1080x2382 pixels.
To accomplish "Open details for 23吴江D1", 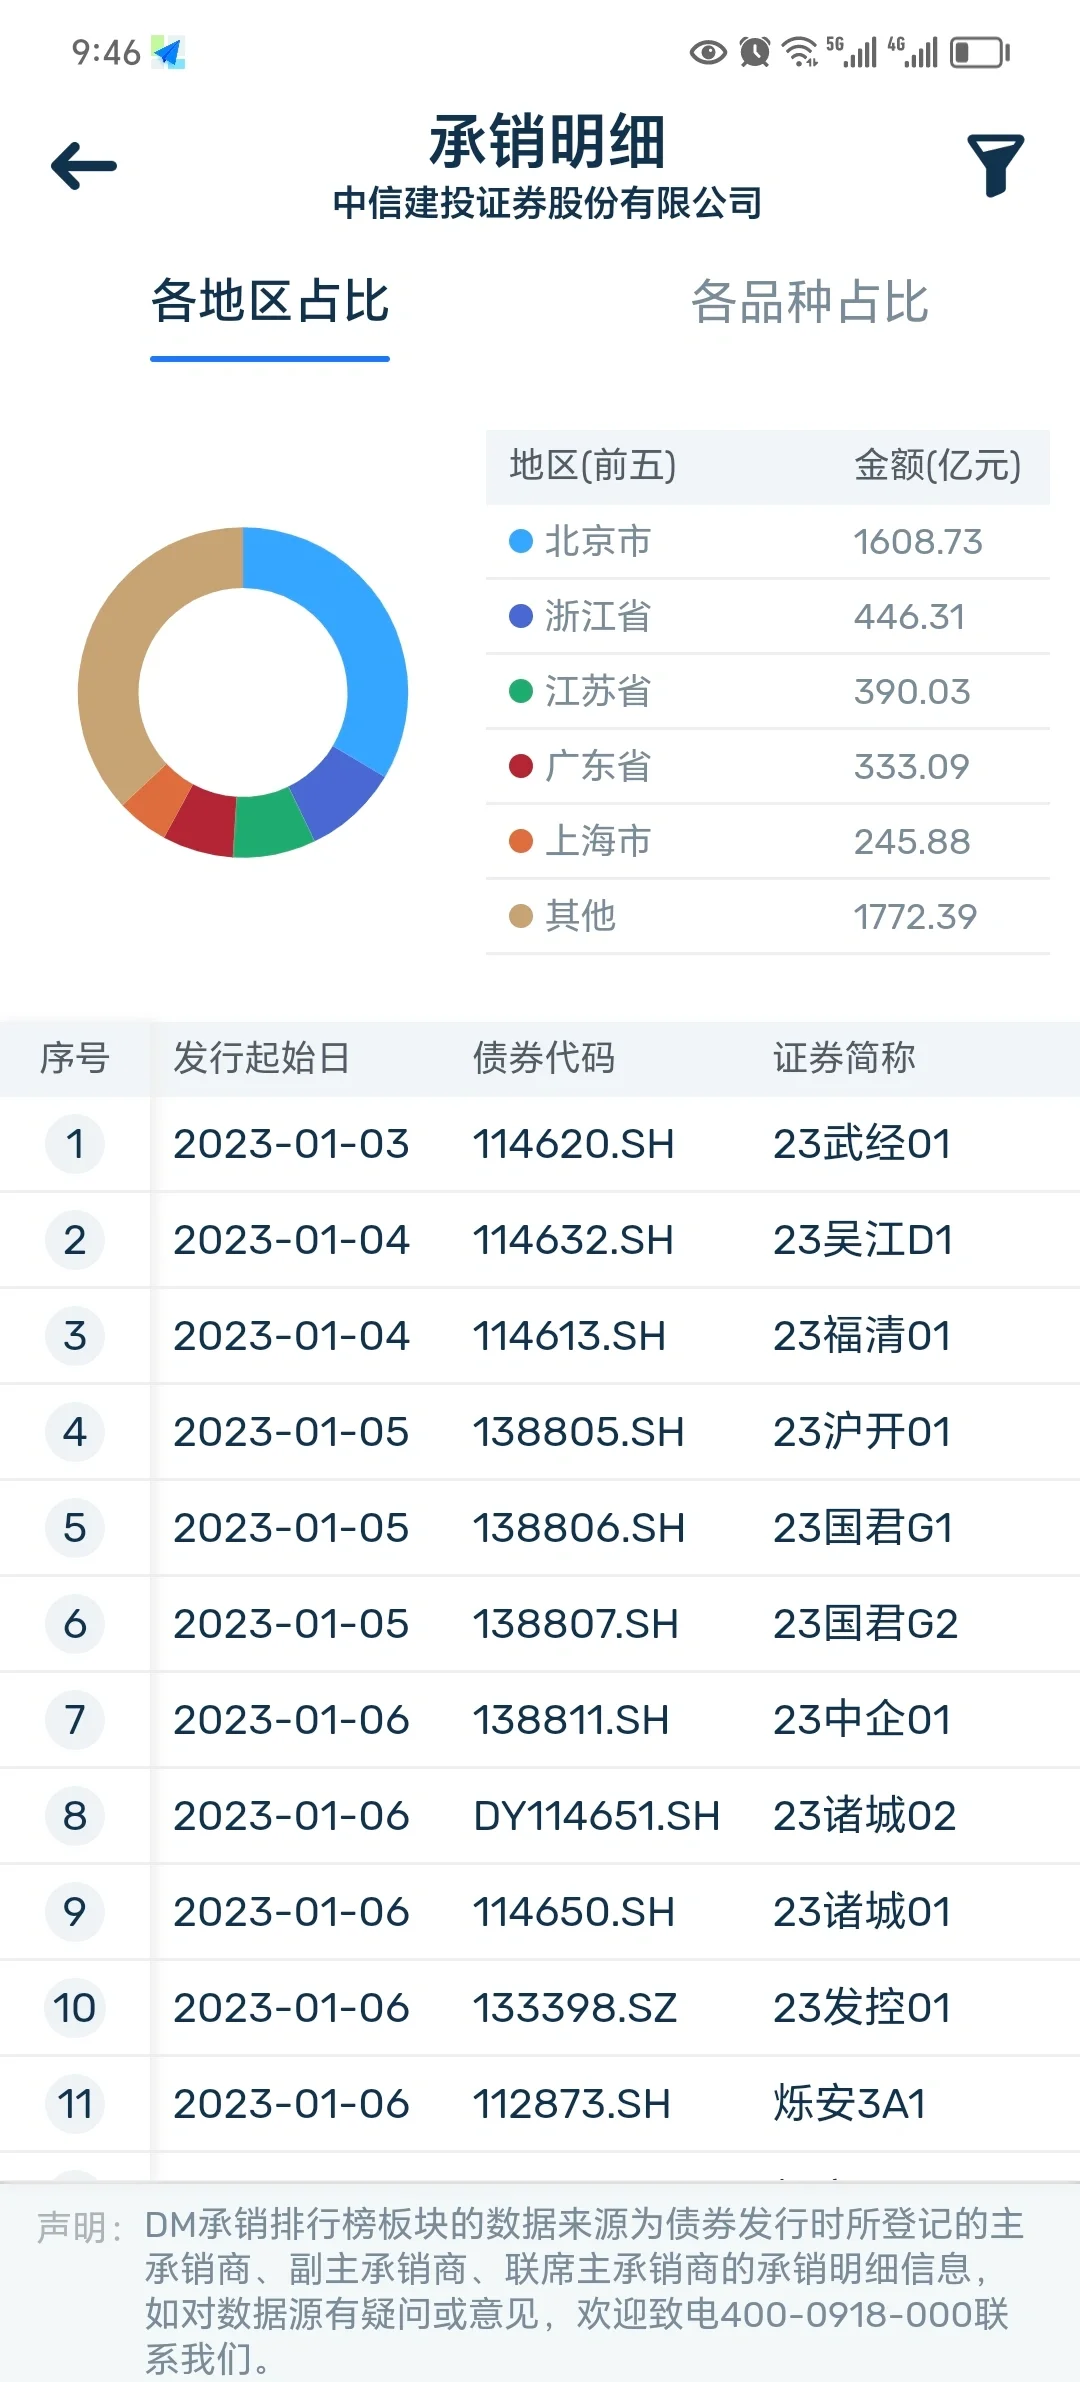I will coord(864,1239).
